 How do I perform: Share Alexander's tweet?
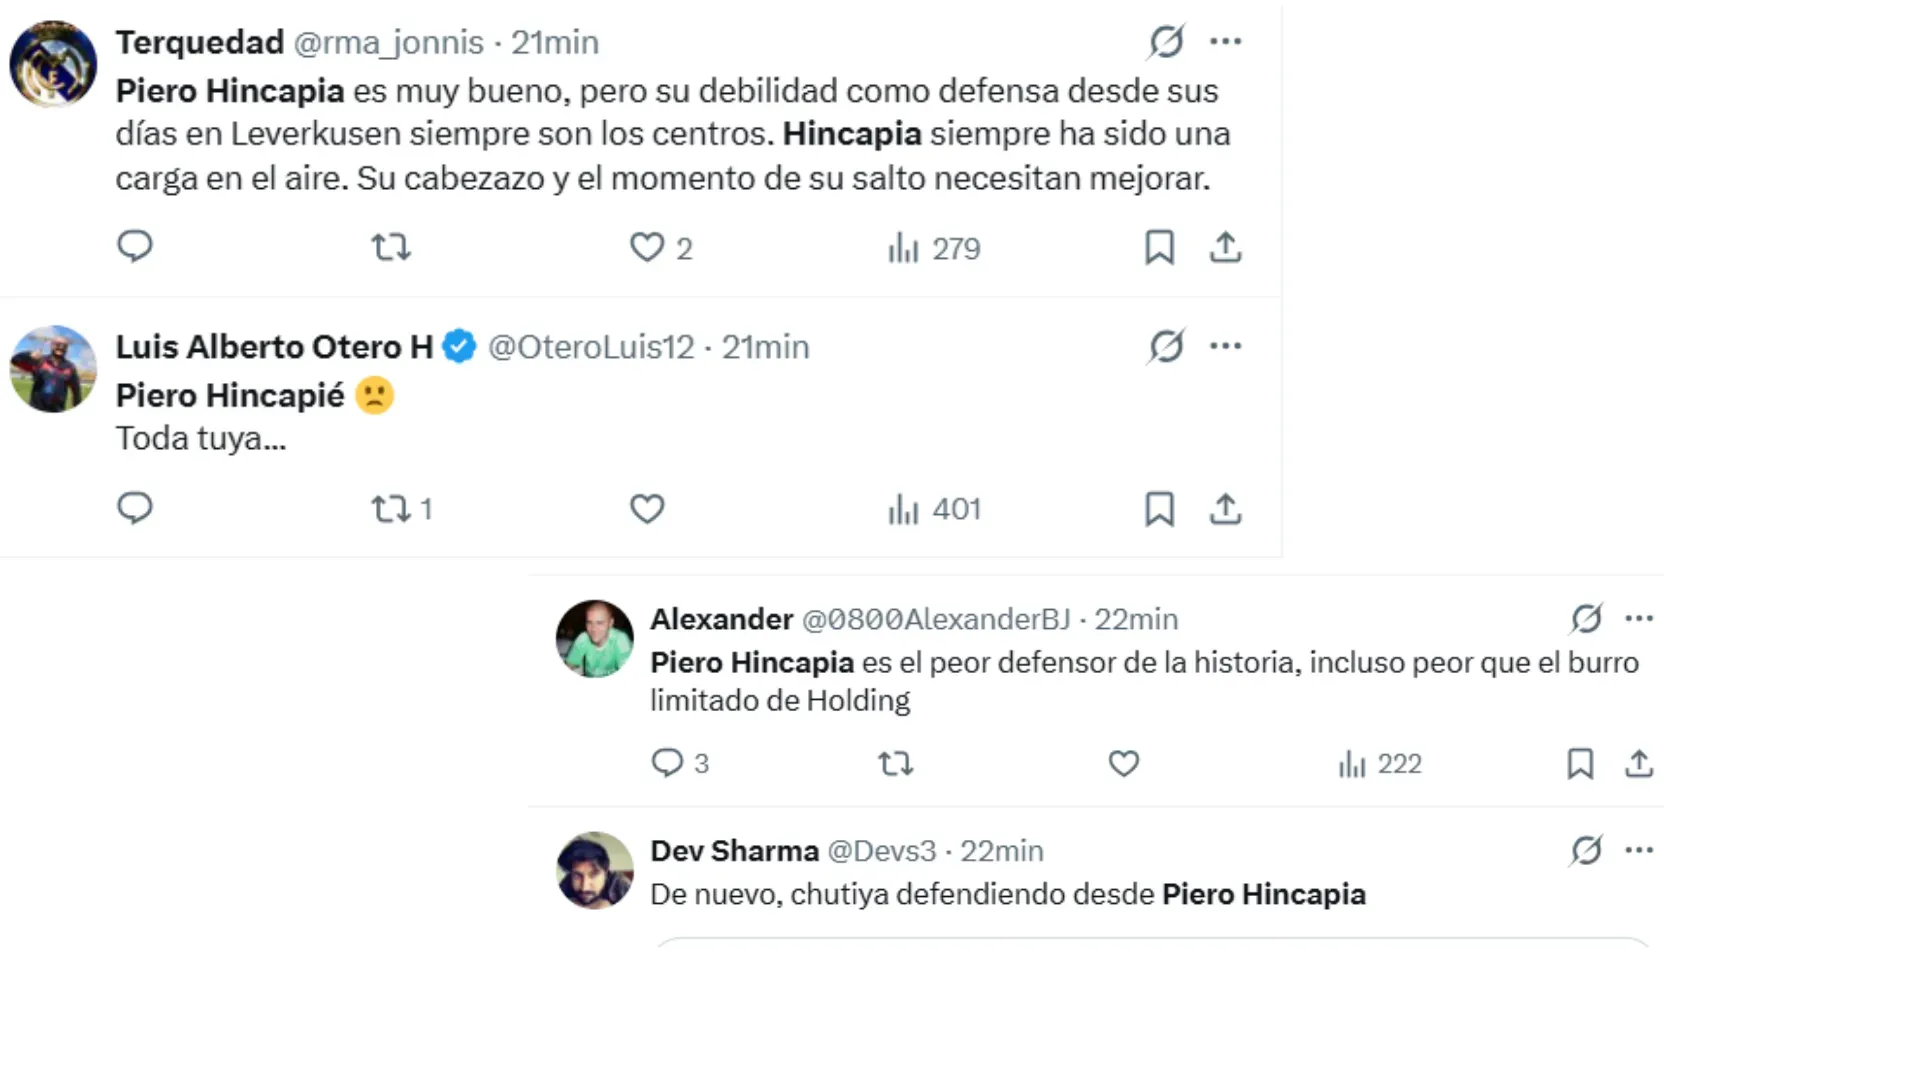point(1640,763)
